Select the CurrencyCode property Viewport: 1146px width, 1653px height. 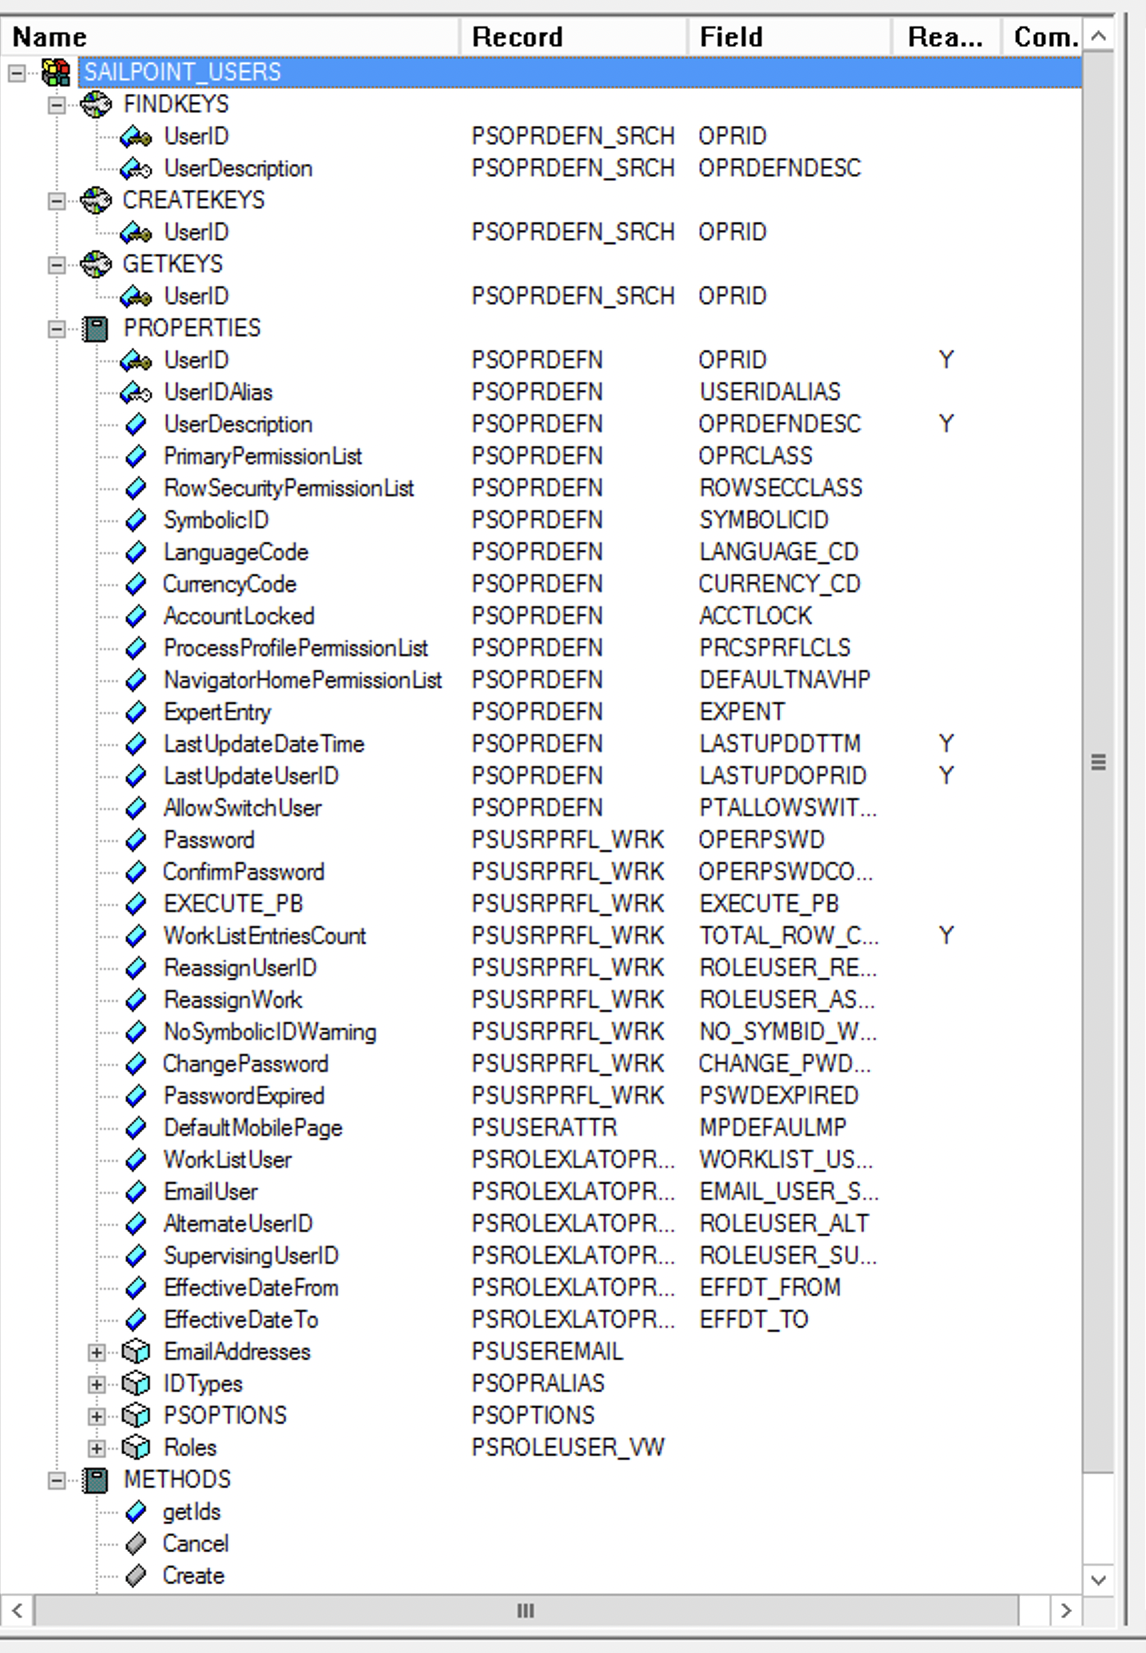click(x=230, y=584)
